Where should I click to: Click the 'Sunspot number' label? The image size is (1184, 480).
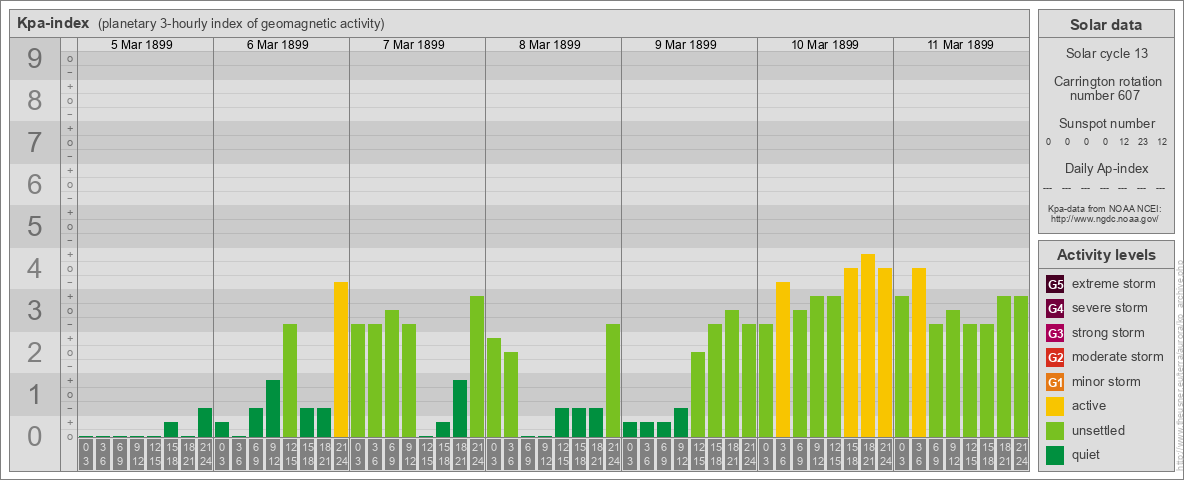point(1106,124)
